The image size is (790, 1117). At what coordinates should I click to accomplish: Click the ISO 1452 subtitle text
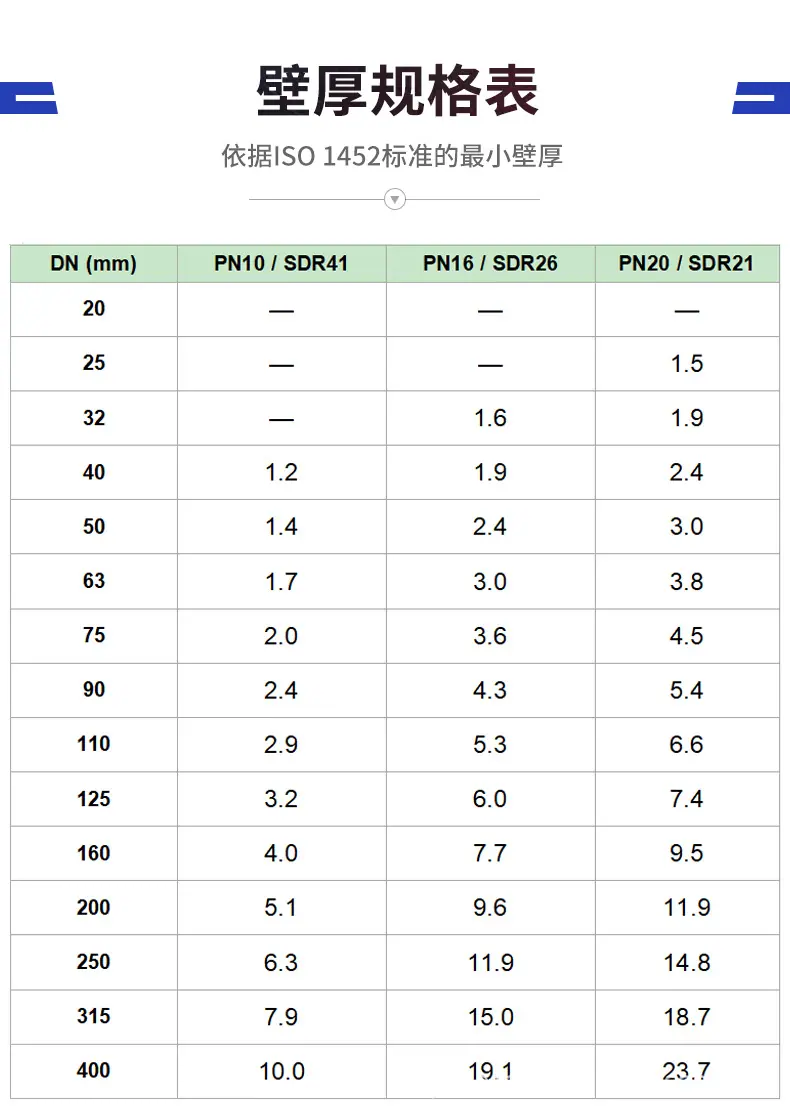click(392, 155)
